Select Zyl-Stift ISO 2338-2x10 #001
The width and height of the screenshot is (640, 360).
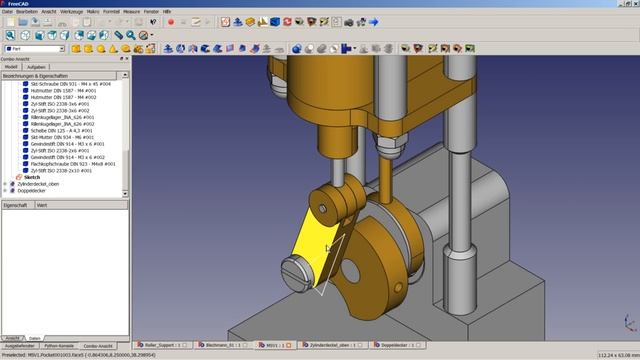pyautogui.click(x=61, y=171)
